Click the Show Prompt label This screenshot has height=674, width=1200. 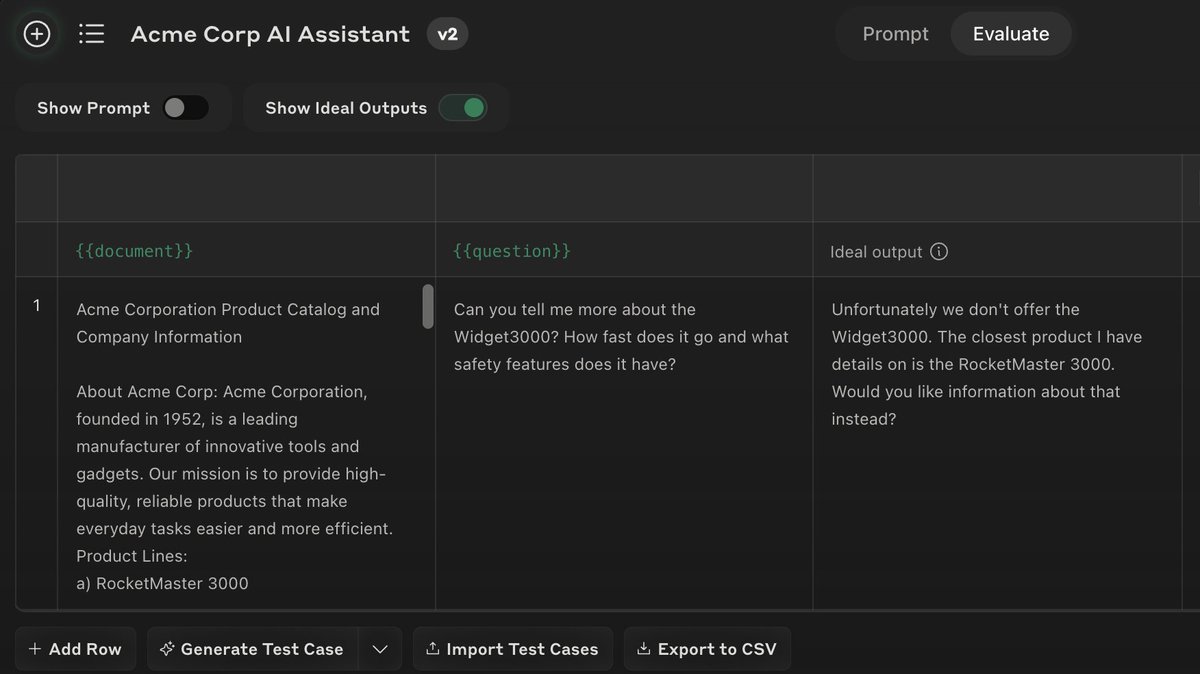93,108
